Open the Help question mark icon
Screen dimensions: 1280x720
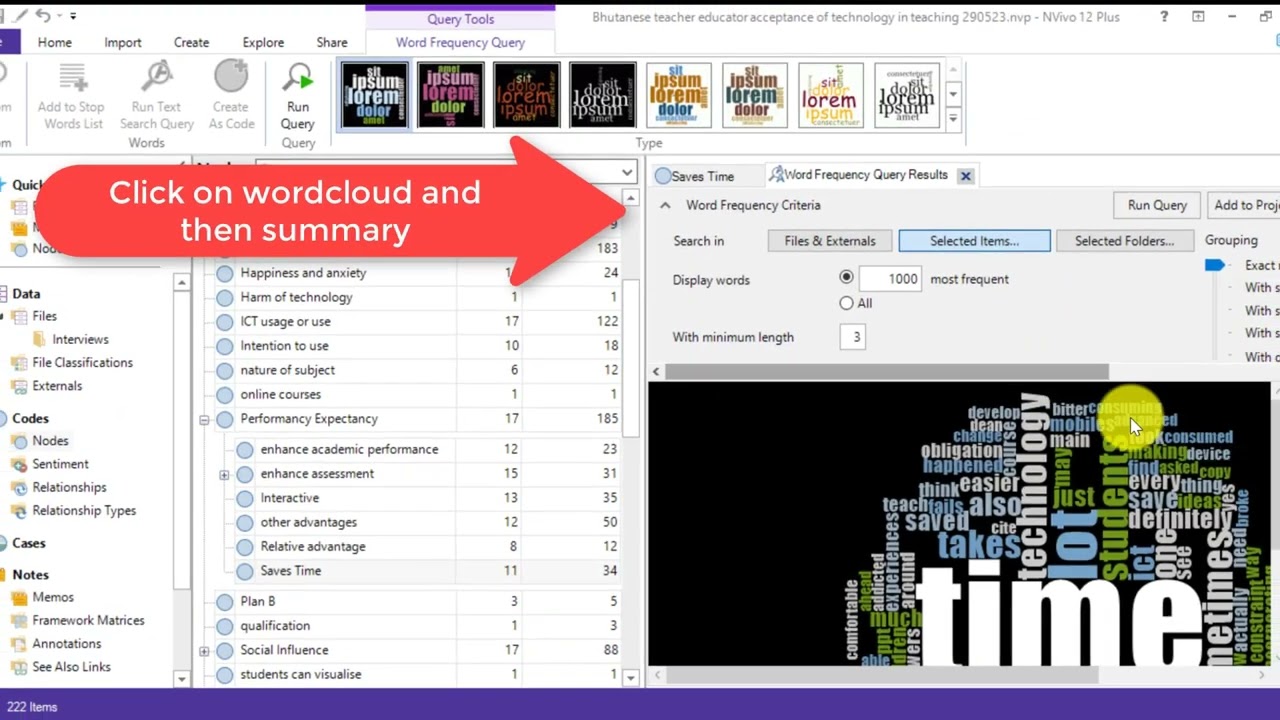pyautogui.click(x=1164, y=17)
